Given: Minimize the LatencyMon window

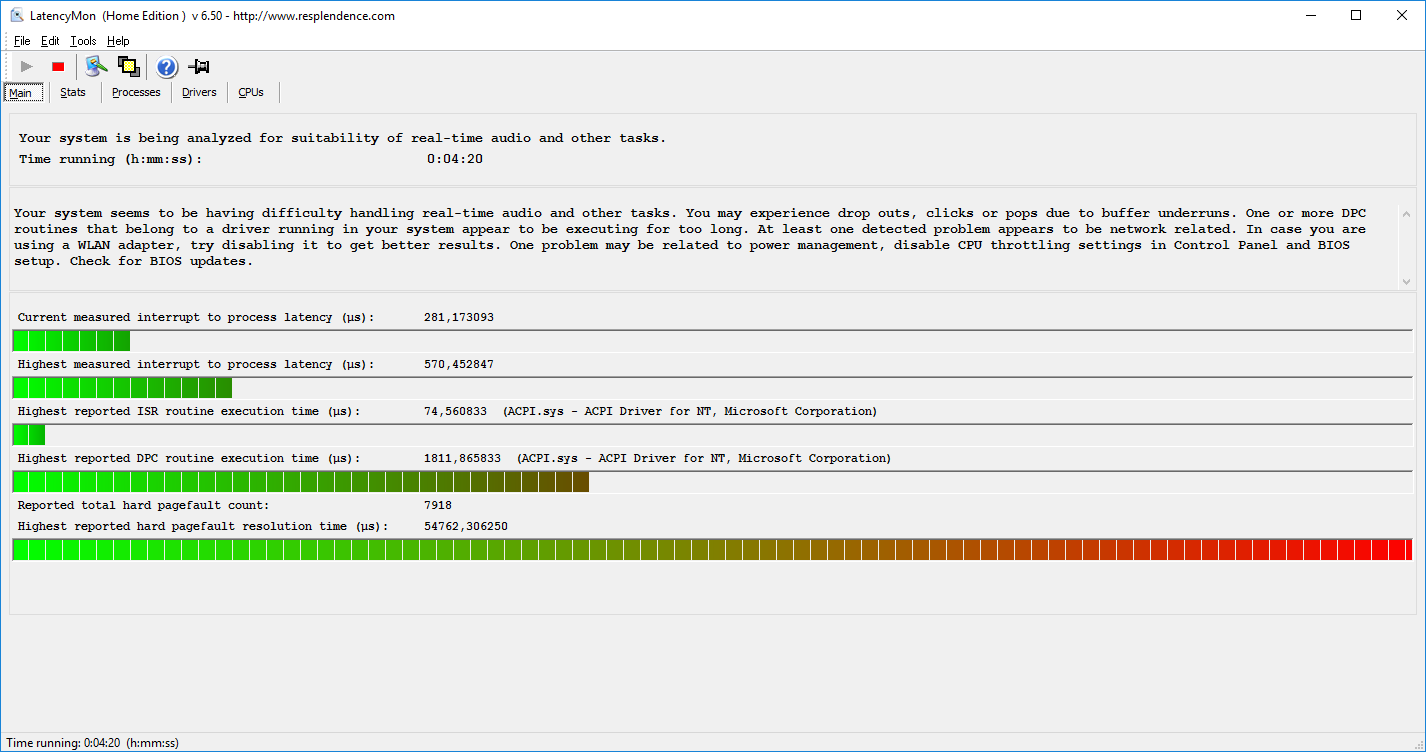Looking at the screenshot, I should [x=1311, y=15].
